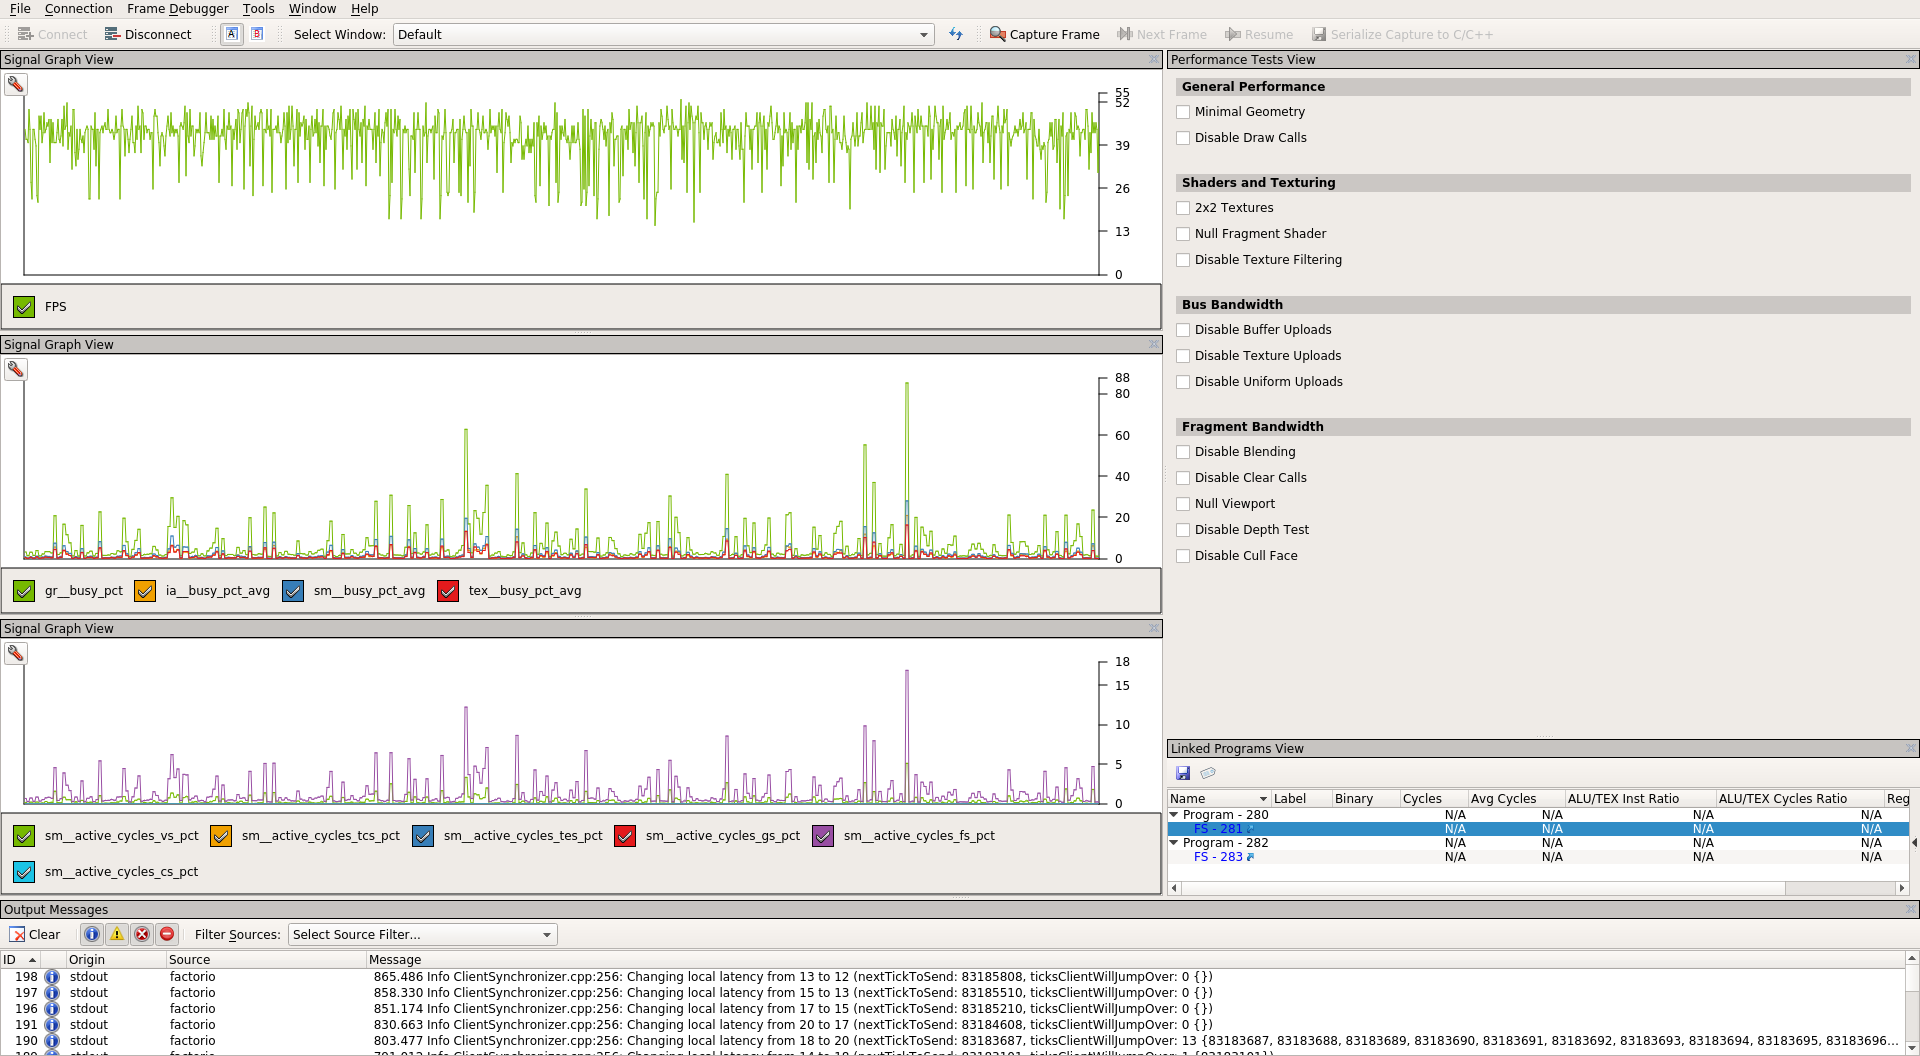The height and width of the screenshot is (1056, 1920).
Task: Enable Disable Cull Face checkbox
Action: [1183, 556]
